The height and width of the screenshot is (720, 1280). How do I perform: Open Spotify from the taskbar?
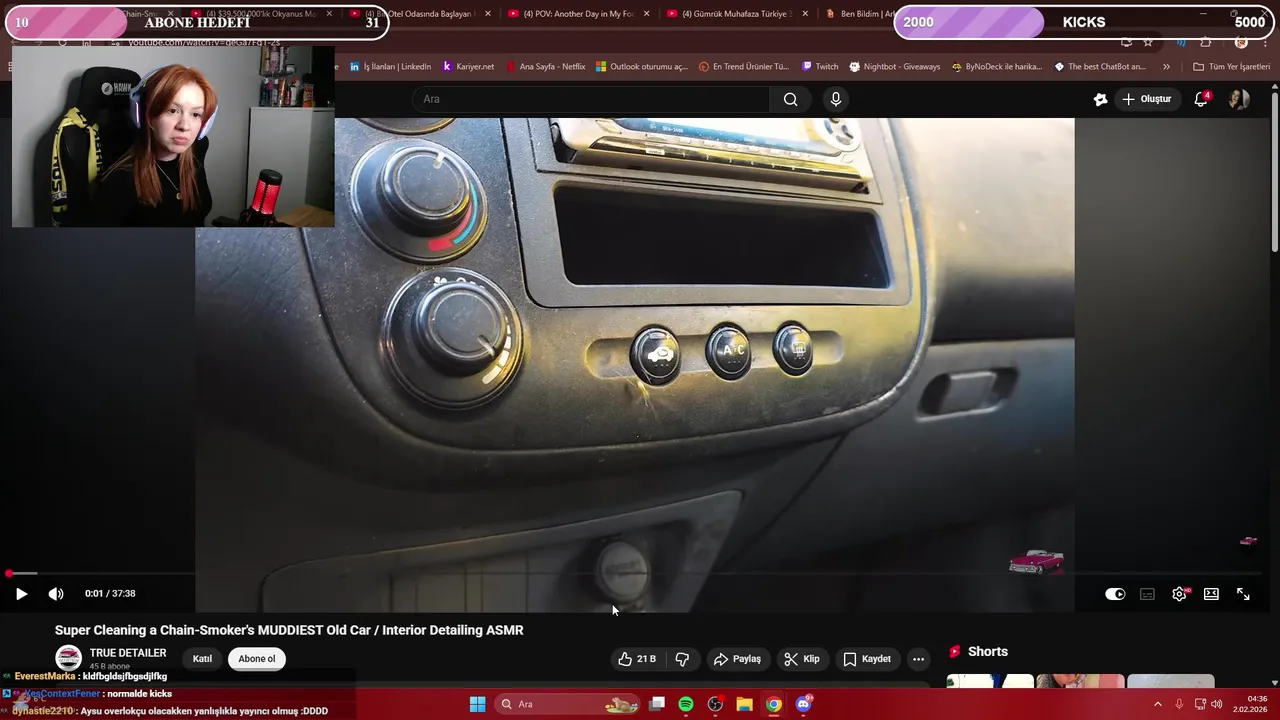(686, 704)
